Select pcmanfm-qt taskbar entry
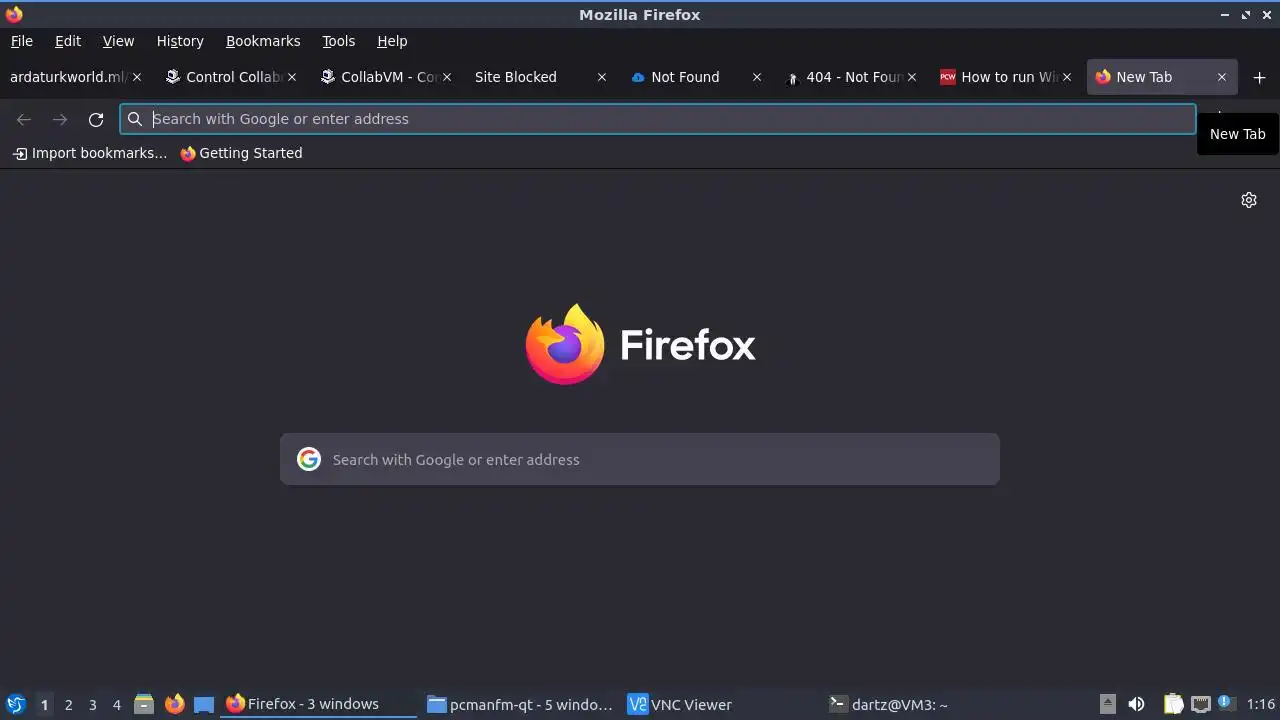Screen dimensions: 1280x720 pyautogui.click(x=520, y=704)
